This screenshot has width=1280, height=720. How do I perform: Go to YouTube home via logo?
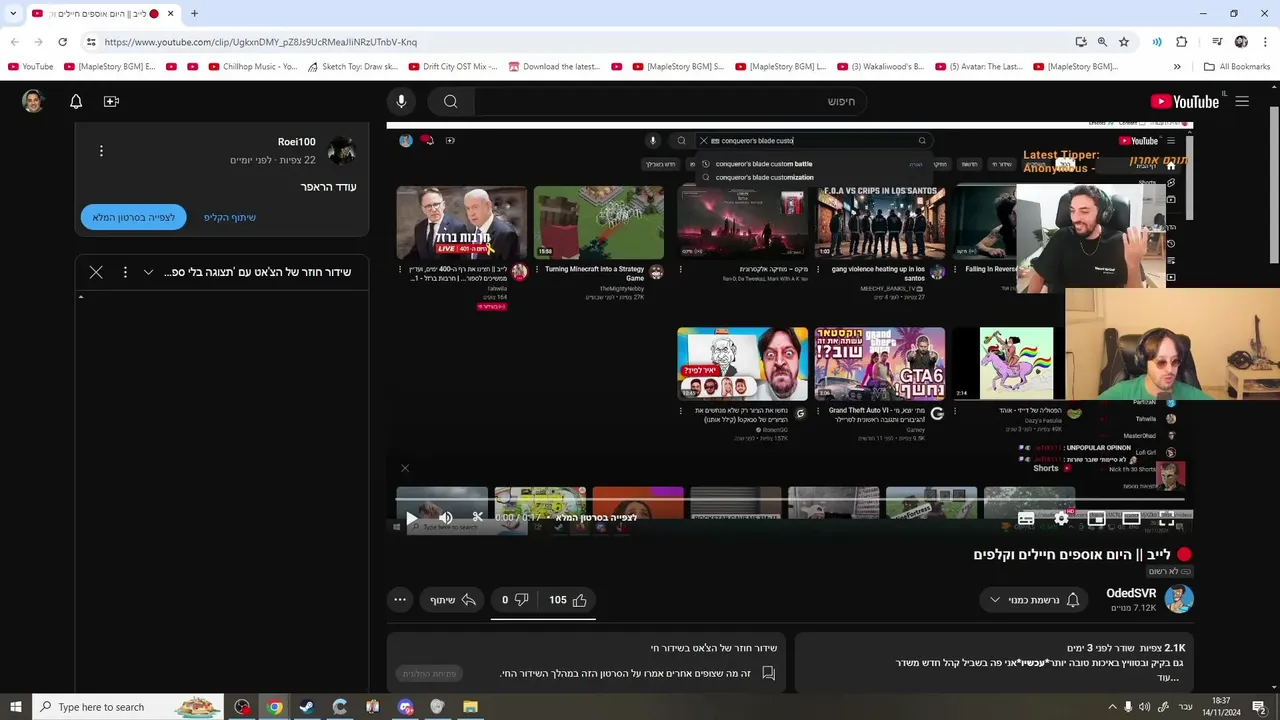point(1185,101)
